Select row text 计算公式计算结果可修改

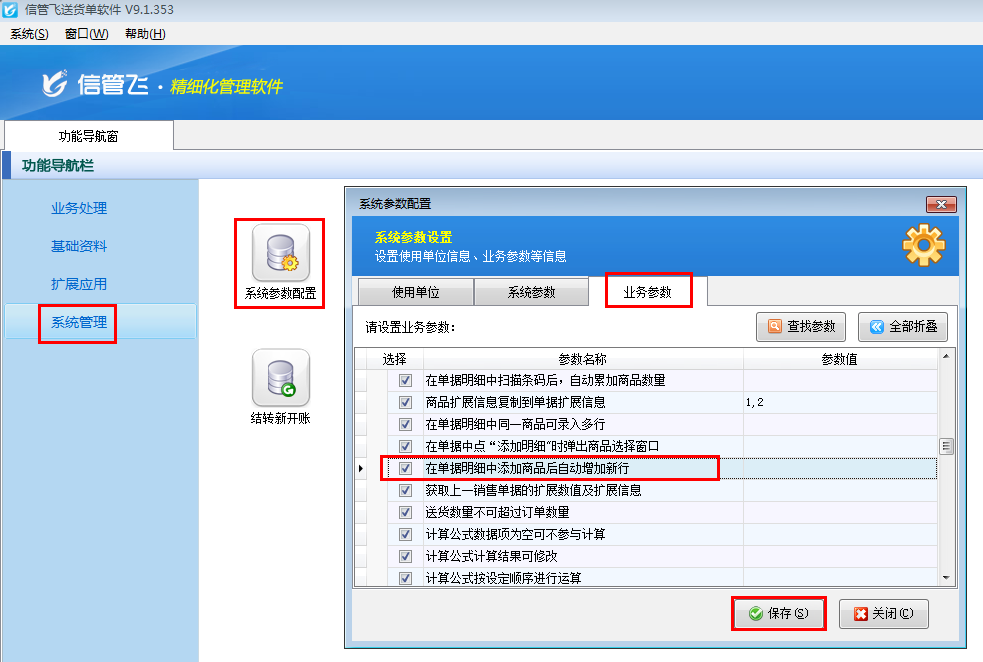pos(492,556)
